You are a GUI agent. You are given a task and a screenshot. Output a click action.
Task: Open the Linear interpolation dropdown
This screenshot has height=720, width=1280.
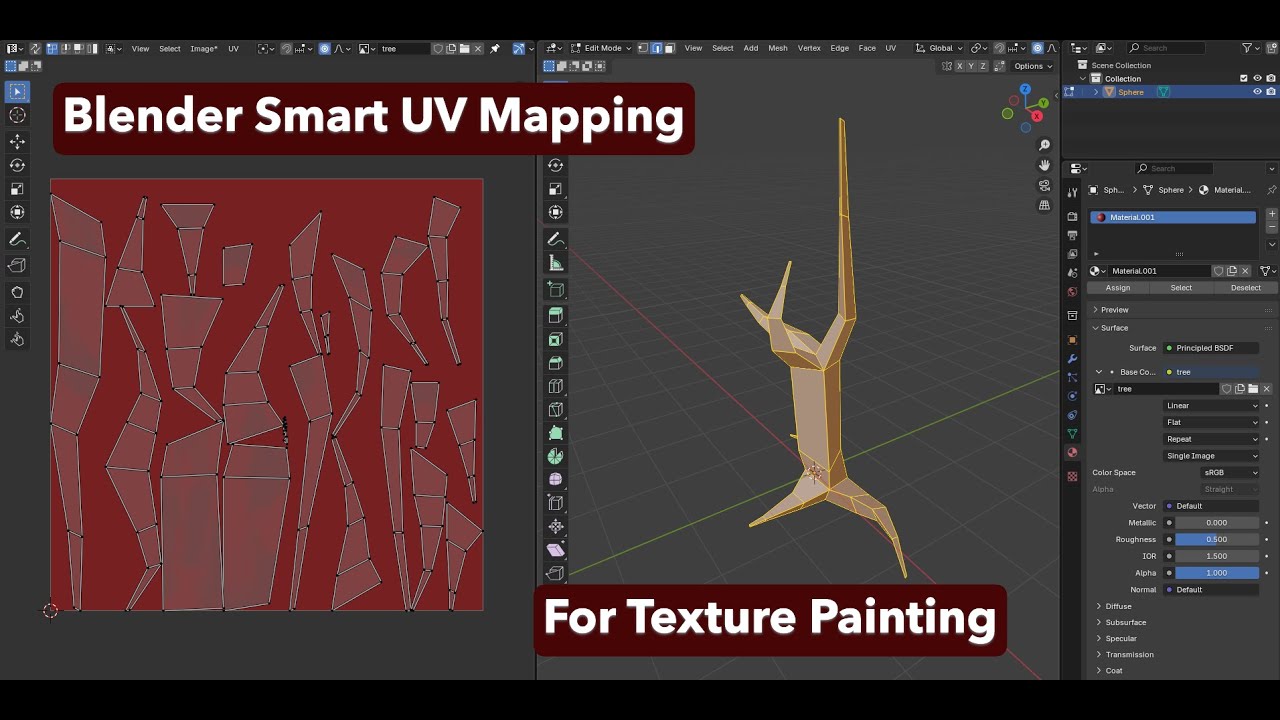pos(1212,406)
